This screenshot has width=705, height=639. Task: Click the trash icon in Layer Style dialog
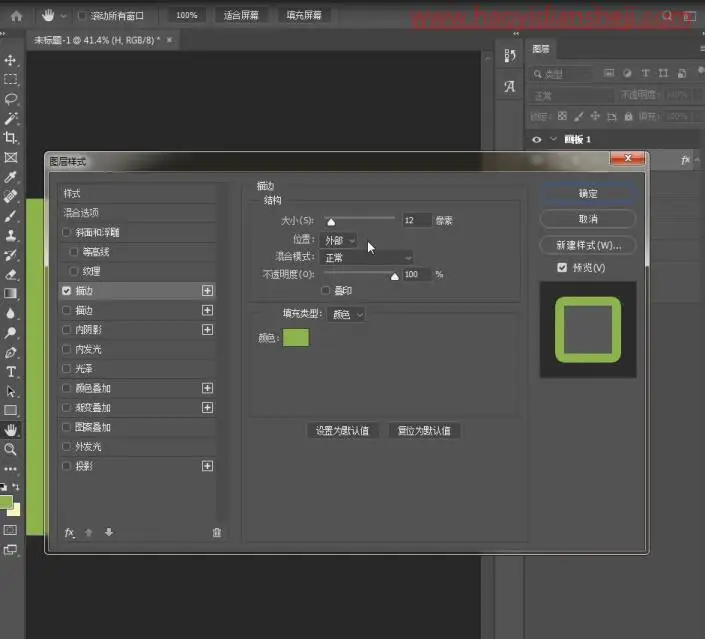pyautogui.click(x=217, y=533)
